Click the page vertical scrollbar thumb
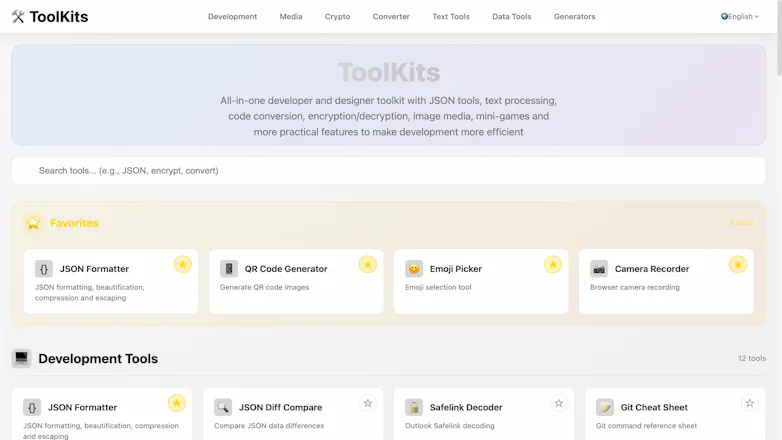Viewport: 782px width, 440px height. [x=779, y=38]
